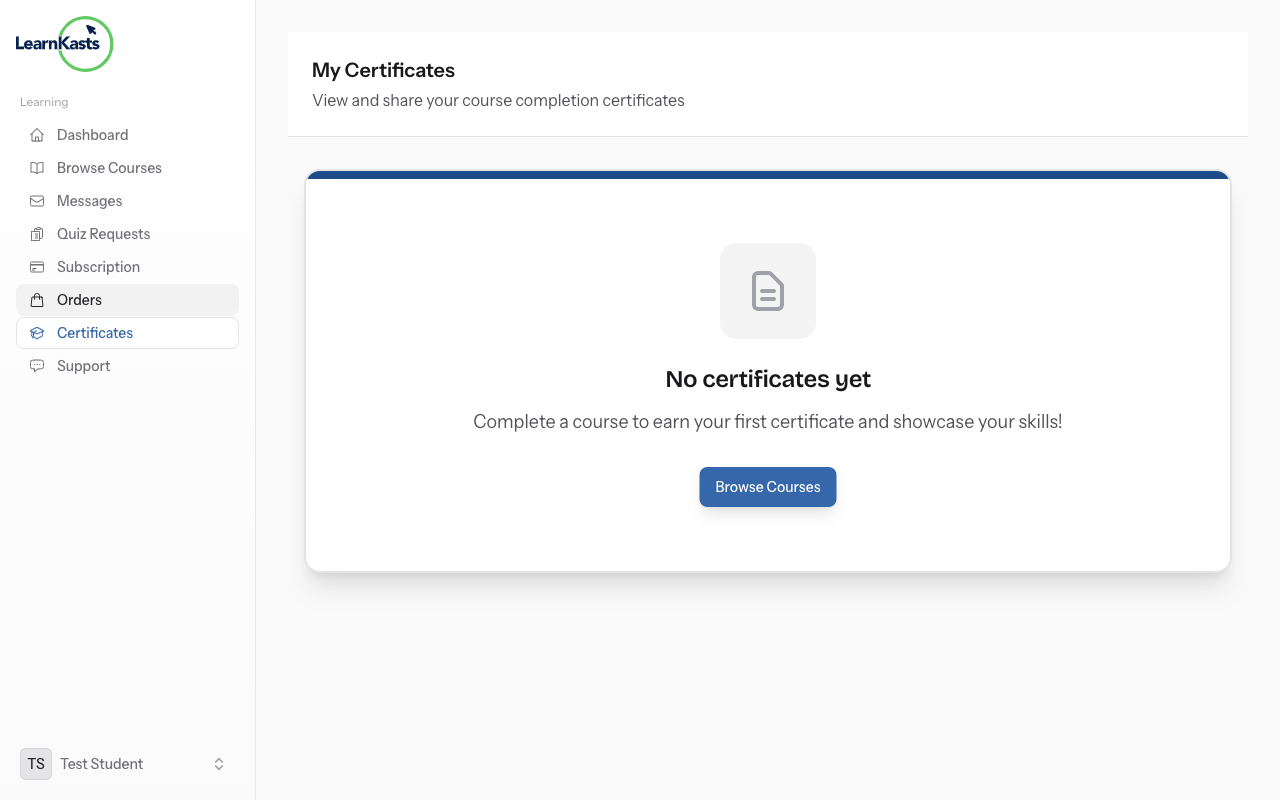
Task: Click the My Certificates page heading
Action: pos(383,70)
